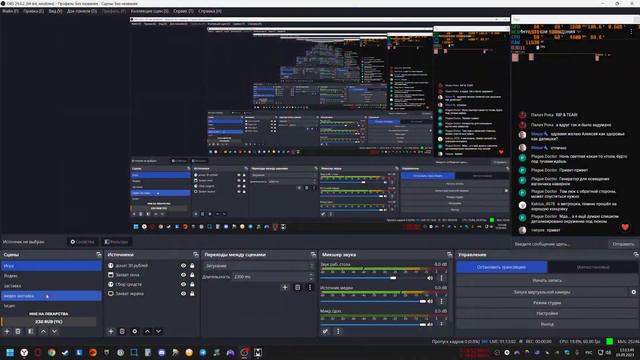Click the red heart icon in chat
640x360 pixels.
tap(625, 227)
